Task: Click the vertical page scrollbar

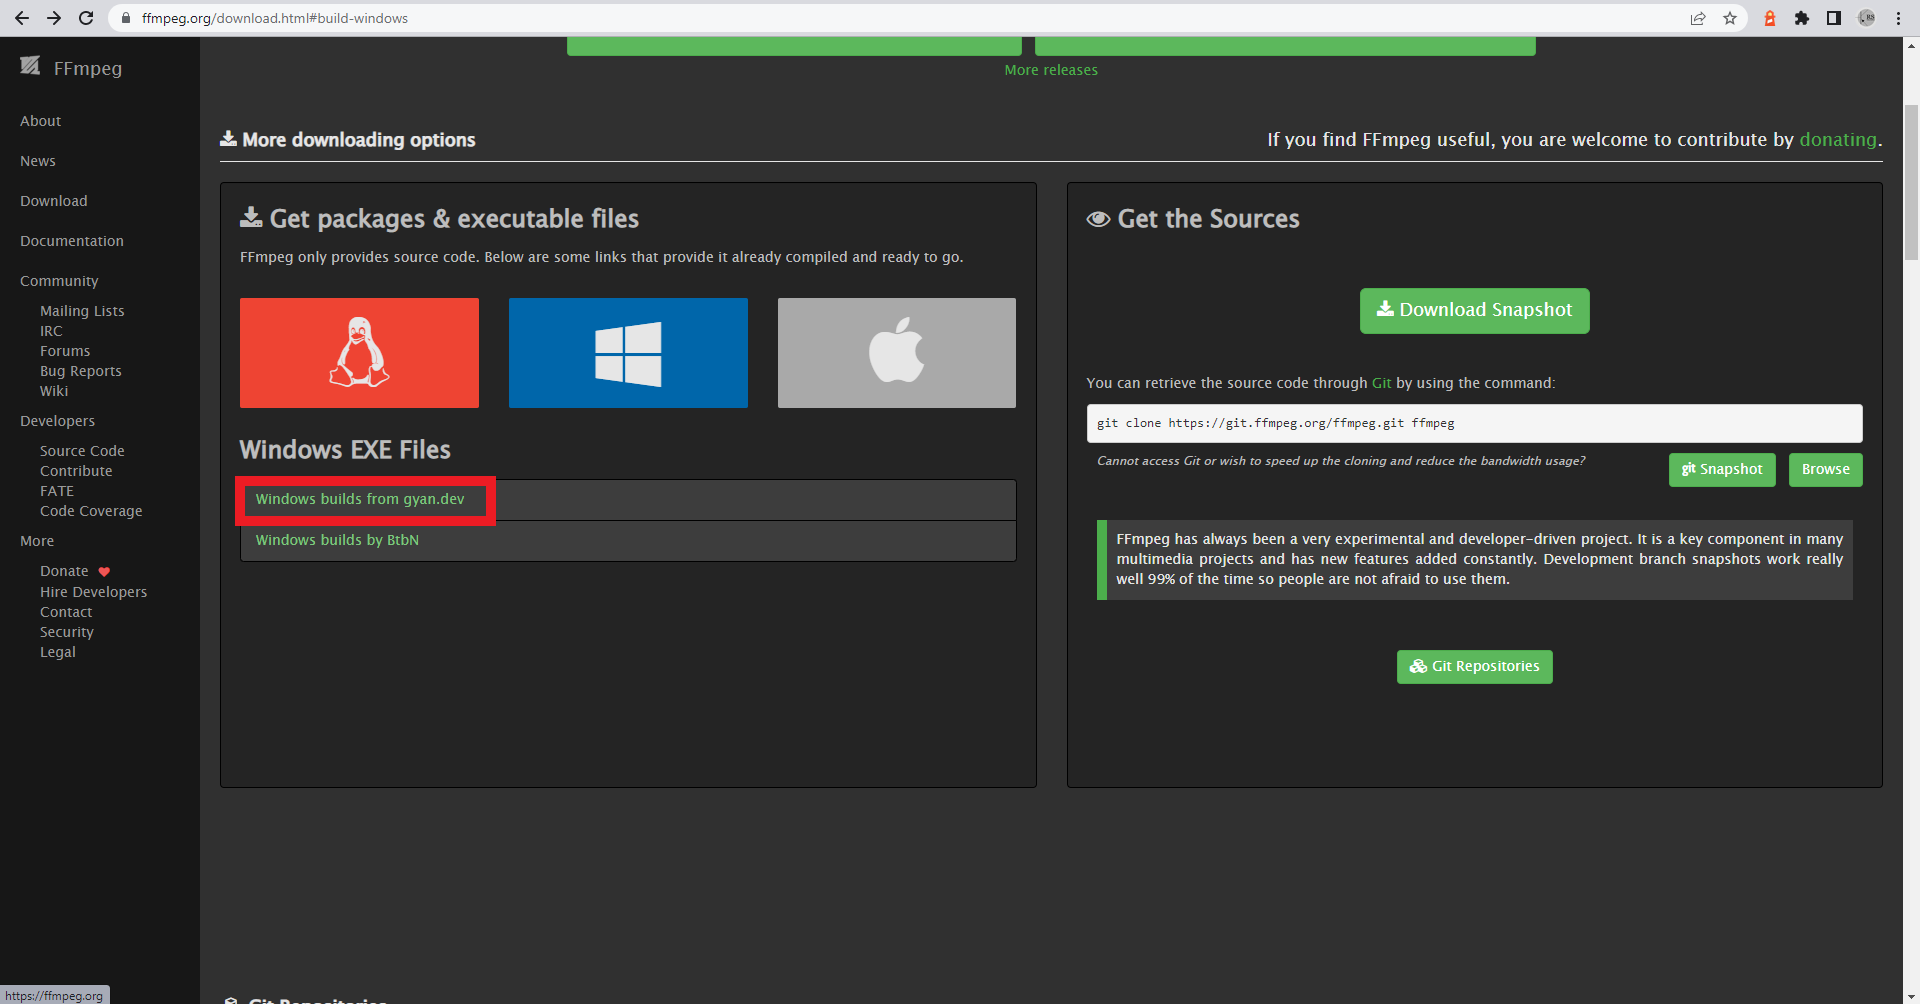Action: (x=1911, y=180)
